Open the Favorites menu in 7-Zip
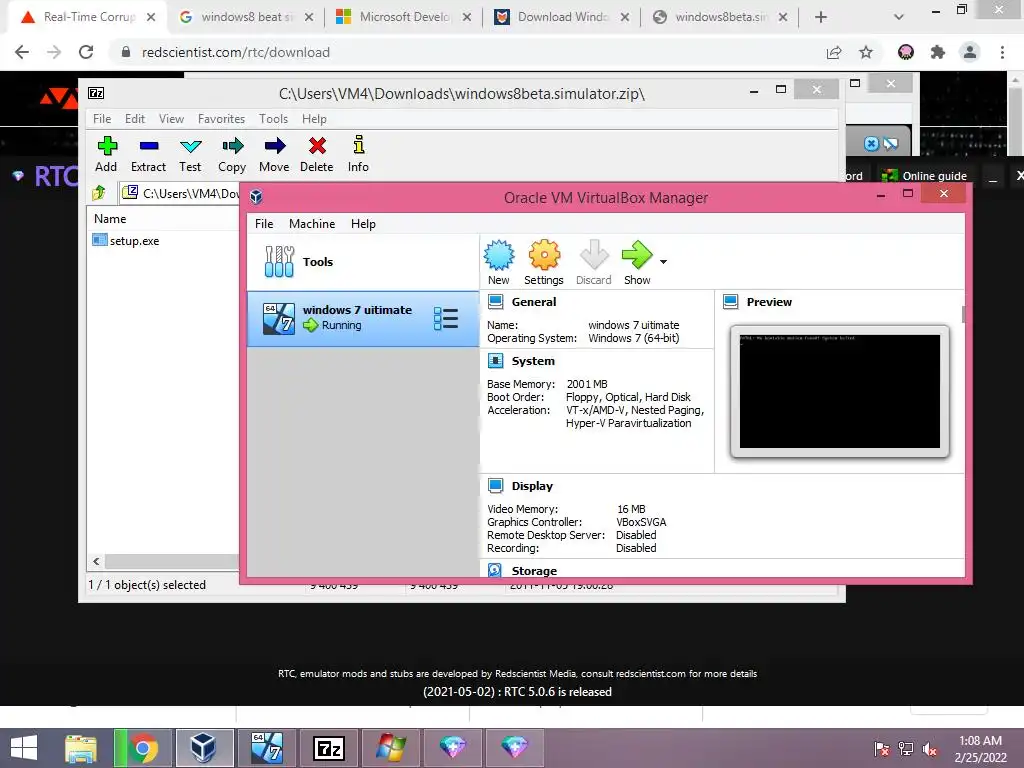 221,119
